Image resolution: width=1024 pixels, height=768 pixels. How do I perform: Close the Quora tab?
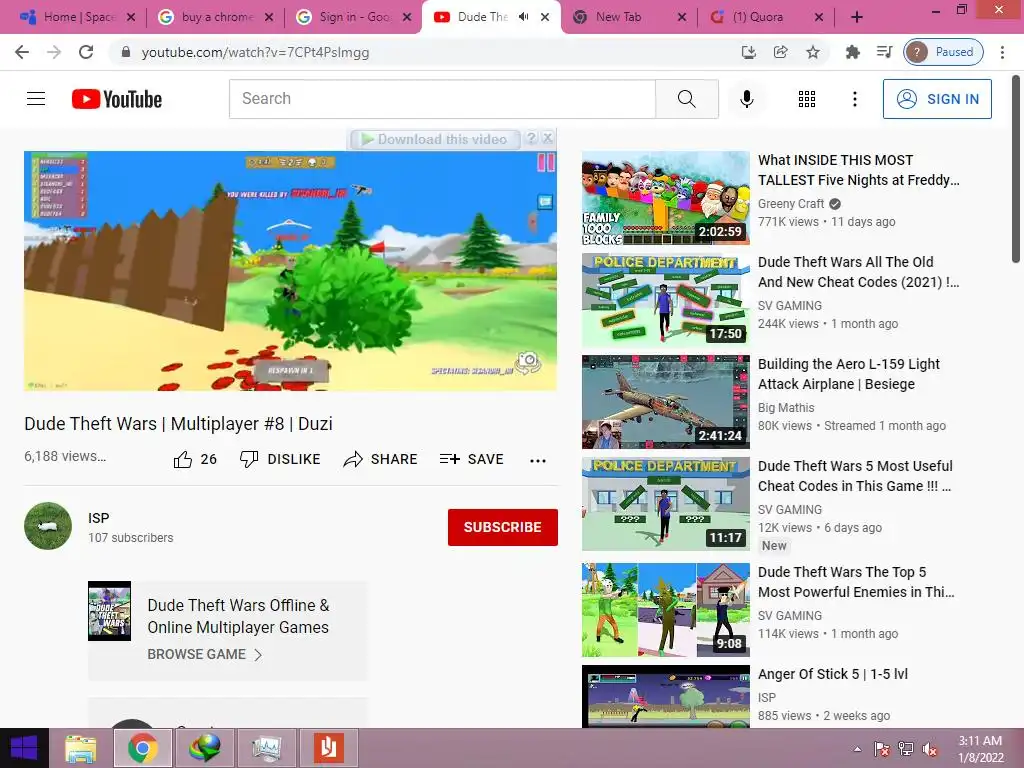tap(819, 17)
